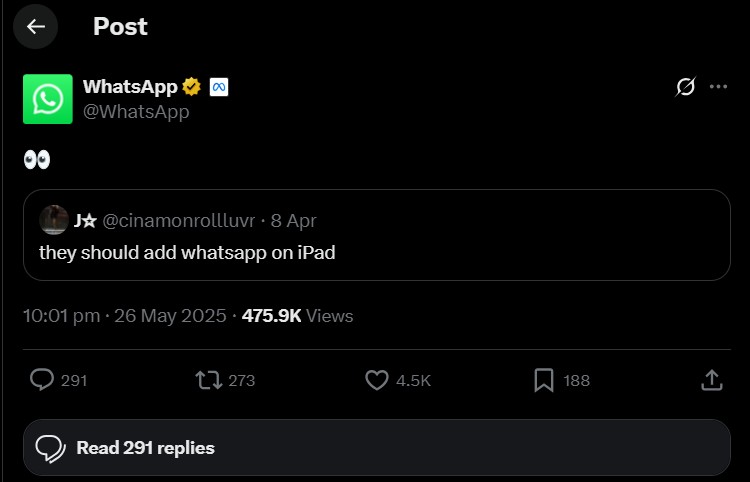750x482 pixels.
Task: Click the Grok explain-post icon
Action: 685,87
